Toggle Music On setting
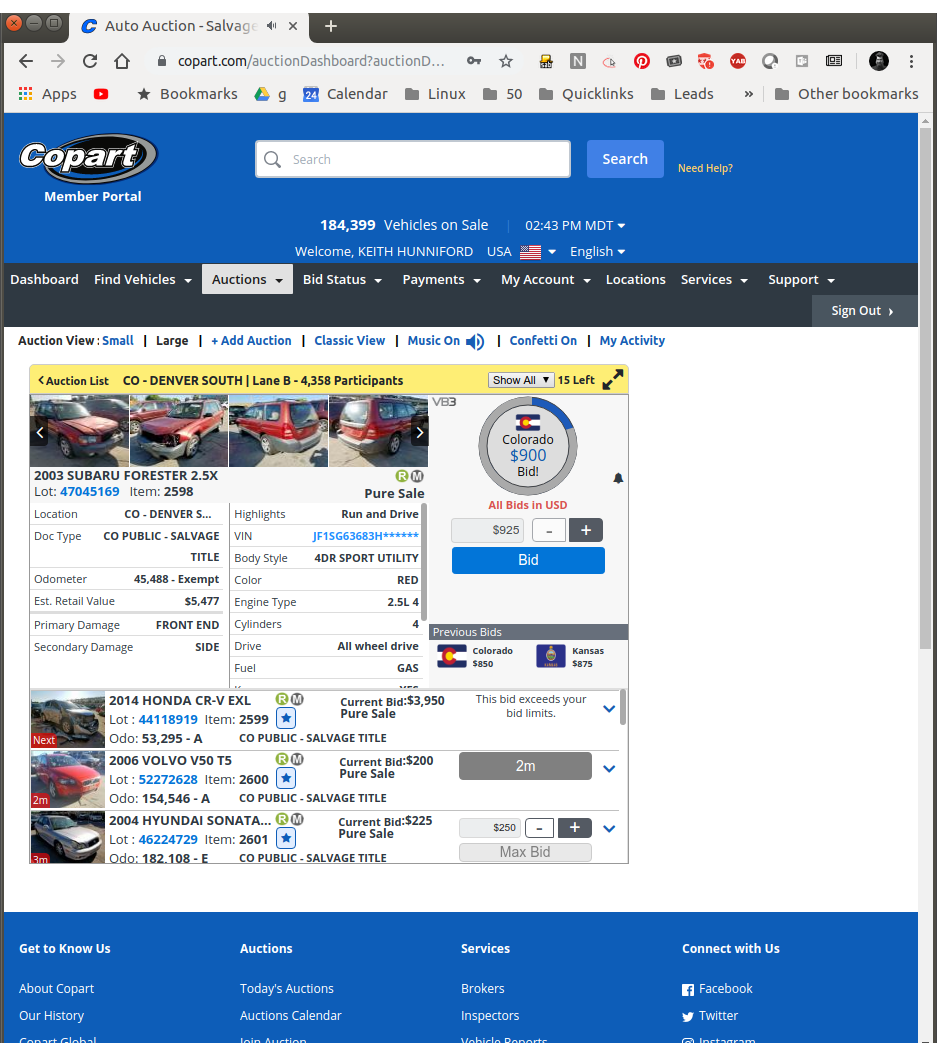 click(x=434, y=341)
